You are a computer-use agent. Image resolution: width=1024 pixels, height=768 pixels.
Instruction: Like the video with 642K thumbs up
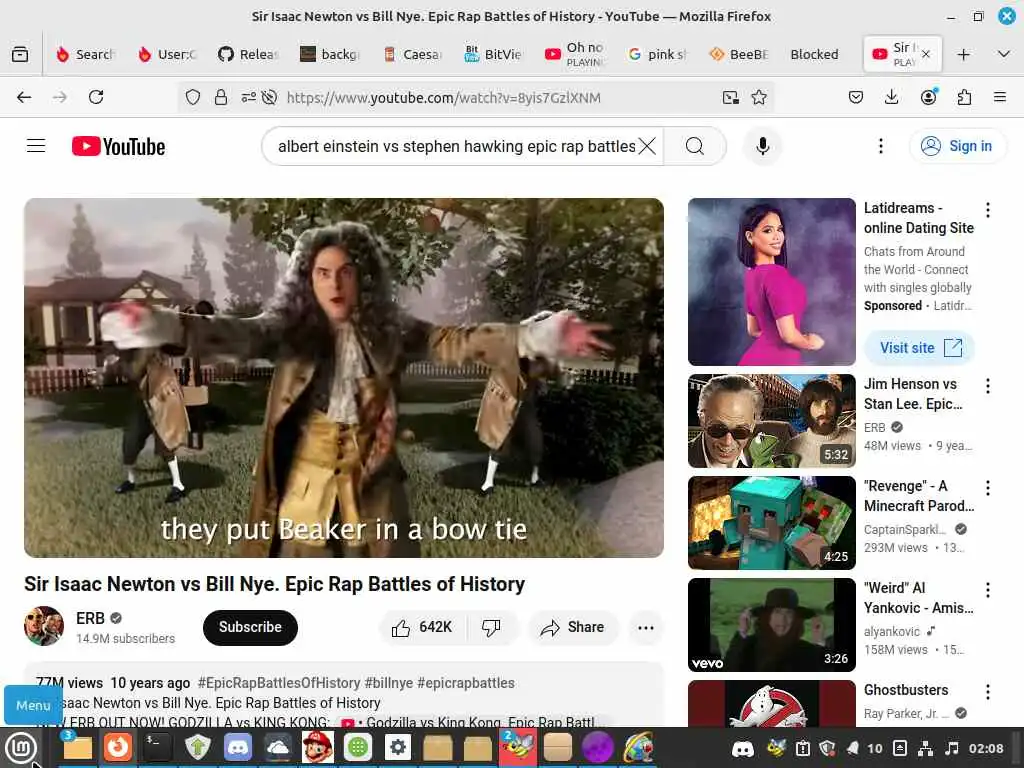click(422, 627)
